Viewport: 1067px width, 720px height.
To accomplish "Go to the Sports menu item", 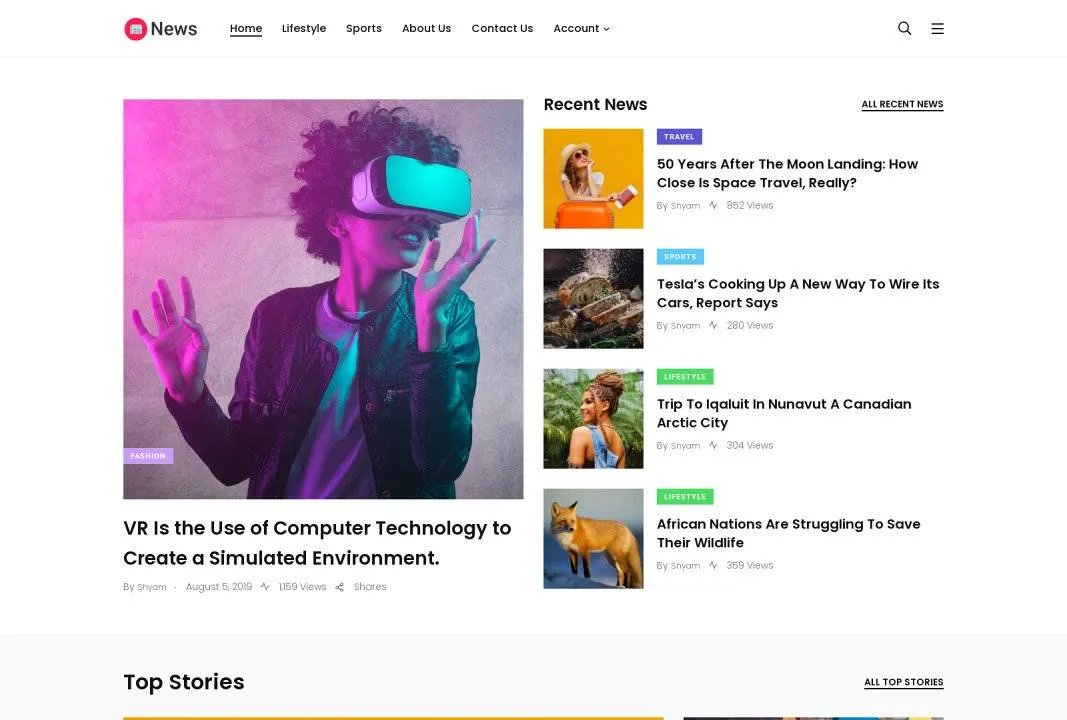I will [364, 28].
